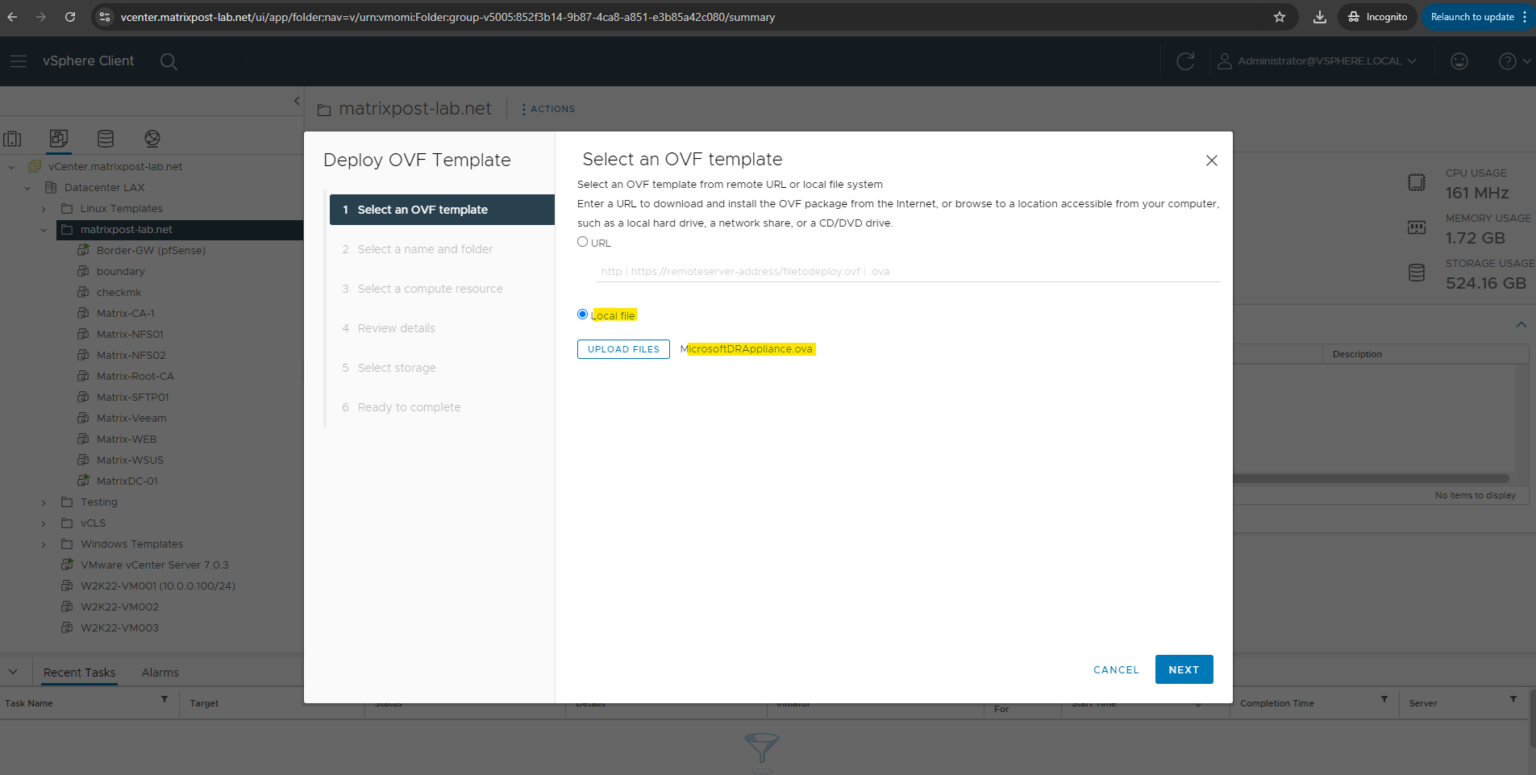
Task: Expand the Windows Templates folder
Action: click(43, 543)
